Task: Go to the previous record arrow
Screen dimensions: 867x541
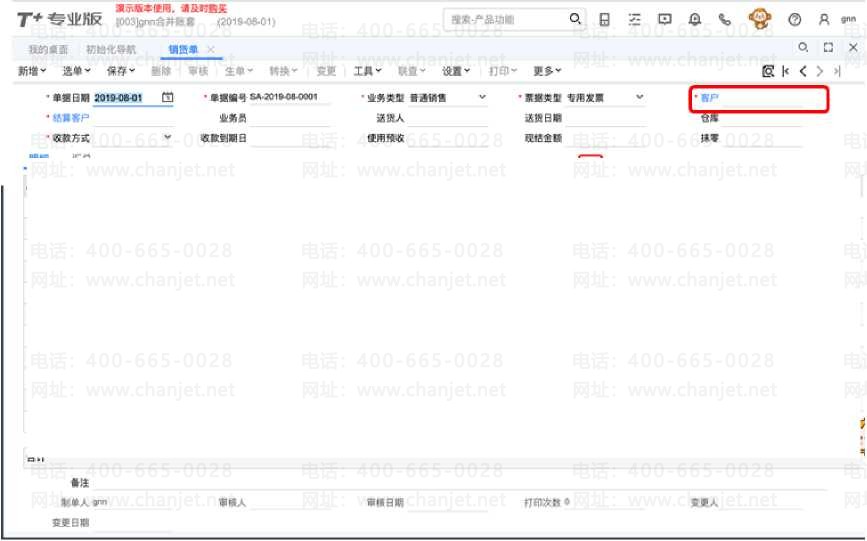Action: (x=803, y=71)
